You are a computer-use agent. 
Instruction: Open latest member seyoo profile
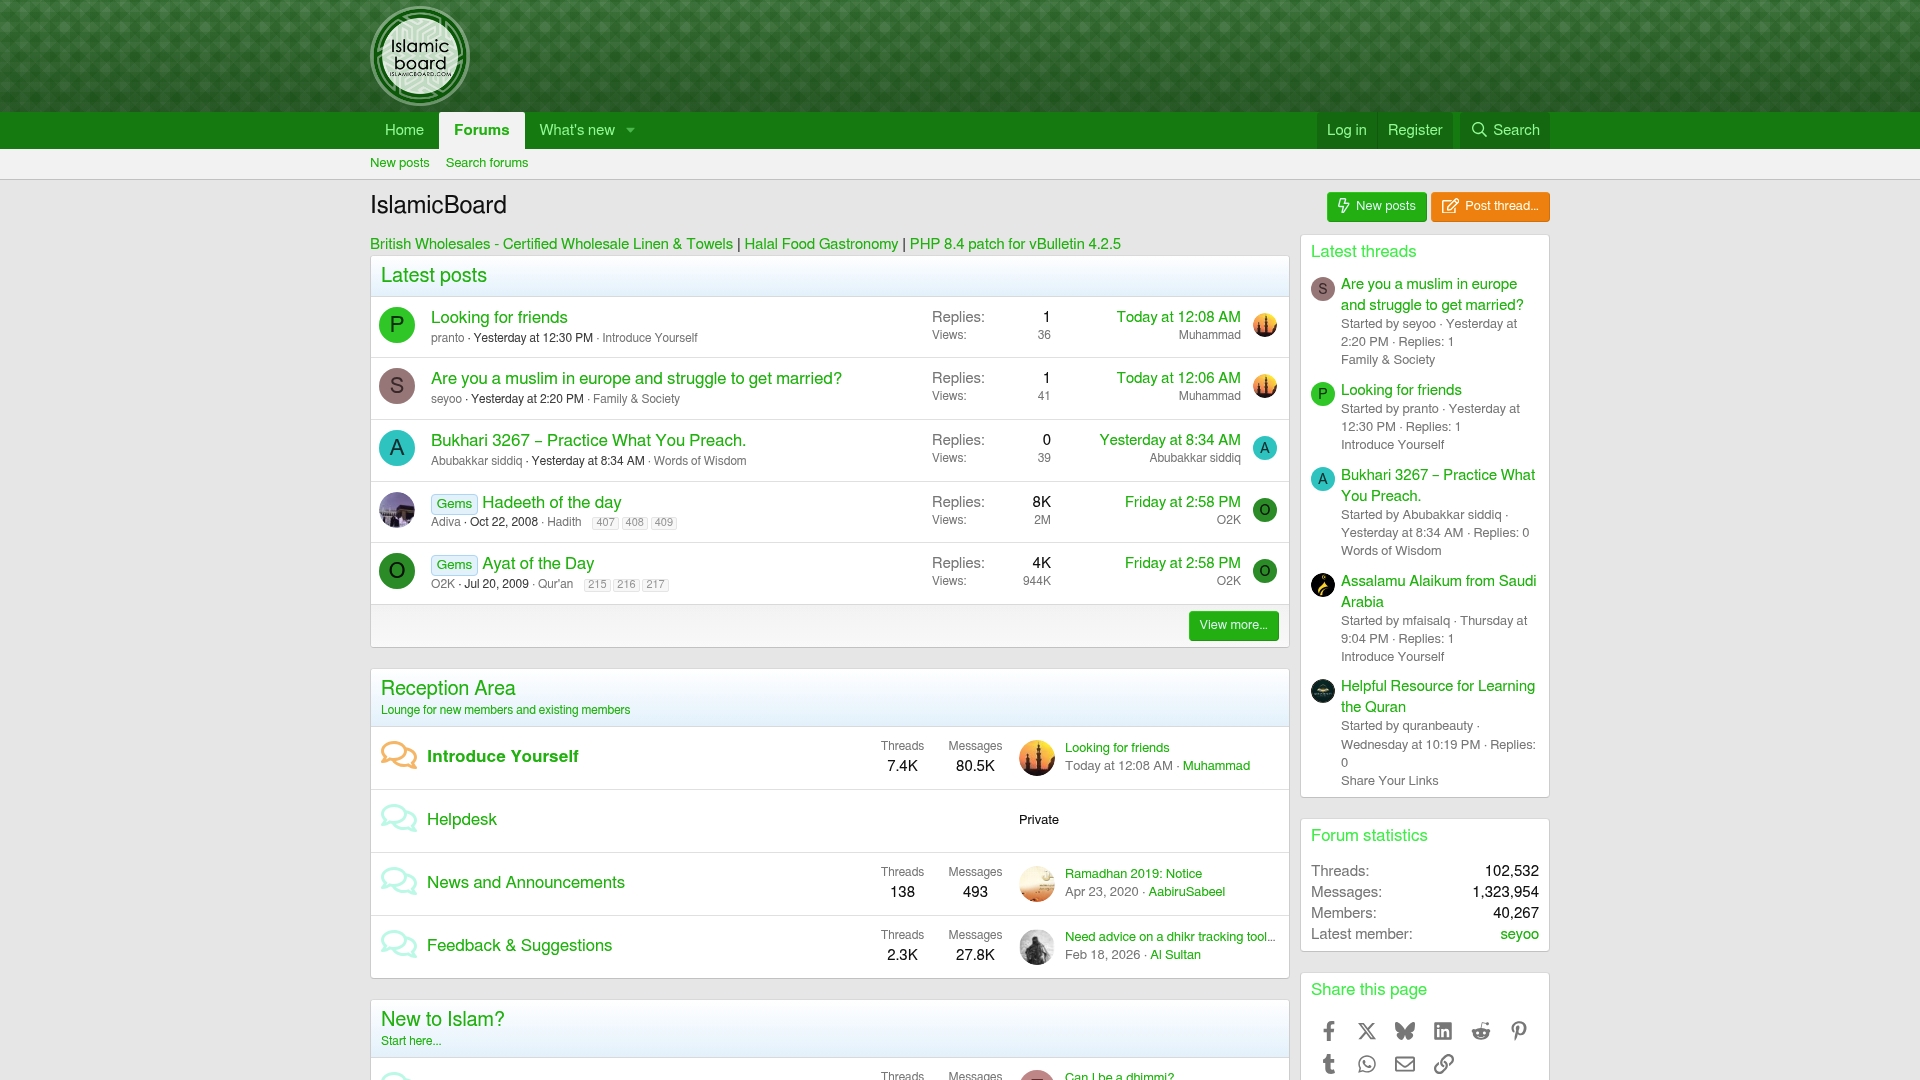click(x=1519, y=934)
